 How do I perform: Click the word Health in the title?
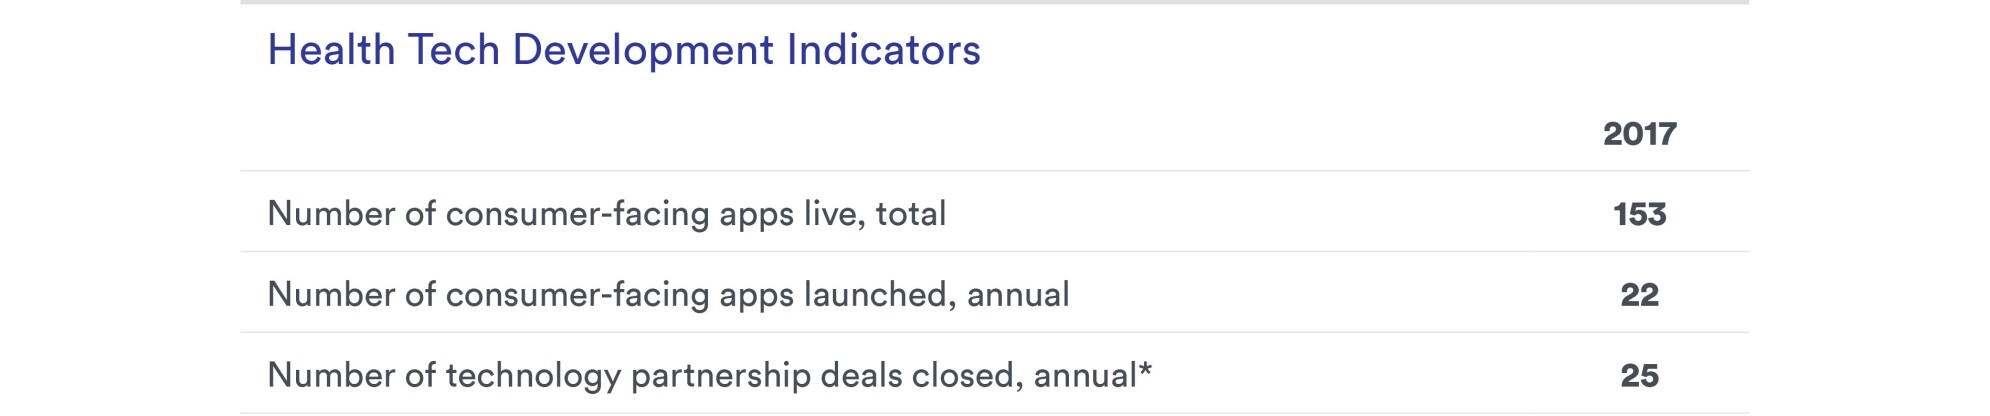click(331, 50)
